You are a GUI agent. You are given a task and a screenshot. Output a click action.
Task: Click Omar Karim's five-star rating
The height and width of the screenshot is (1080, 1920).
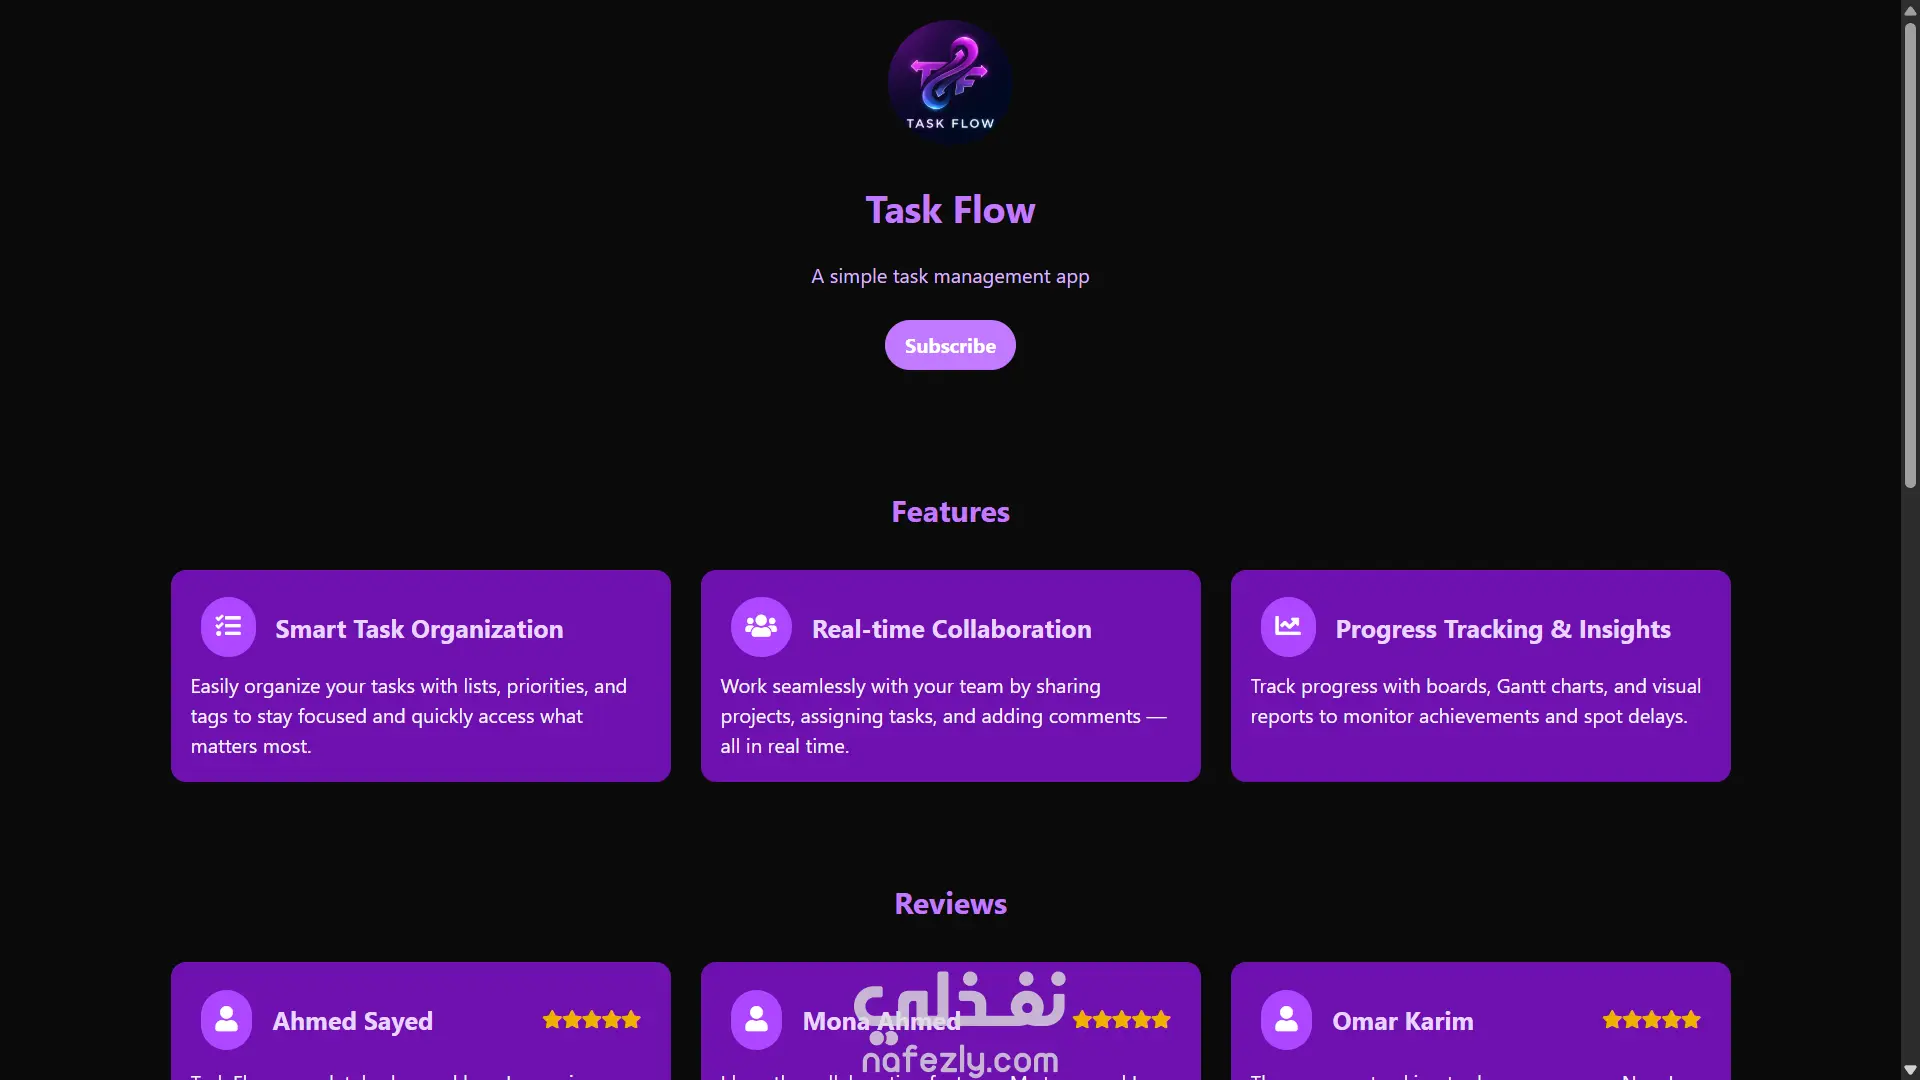(x=1652, y=1020)
